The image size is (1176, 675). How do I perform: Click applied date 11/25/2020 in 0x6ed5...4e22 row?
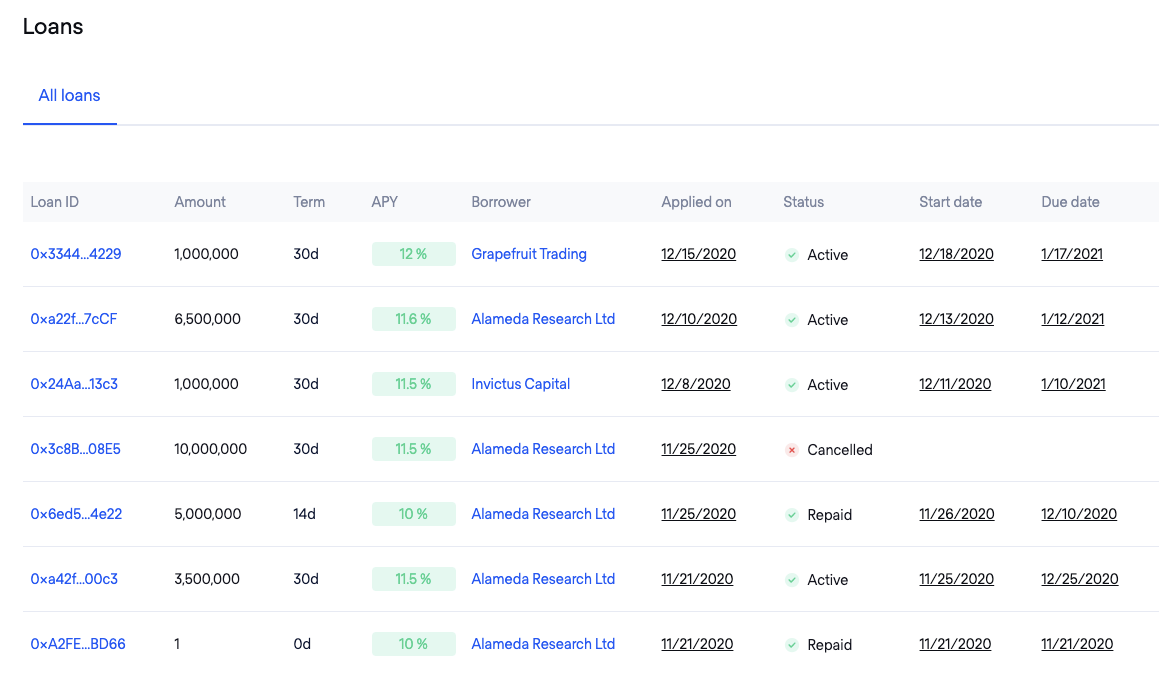click(698, 514)
